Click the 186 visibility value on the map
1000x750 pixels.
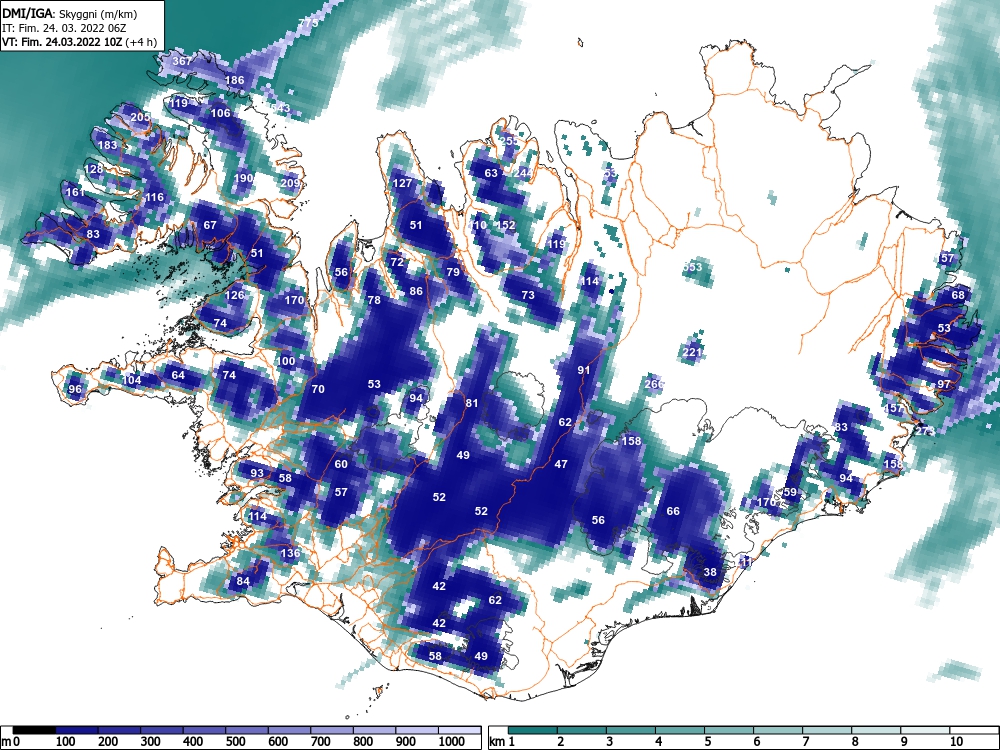coord(235,80)
